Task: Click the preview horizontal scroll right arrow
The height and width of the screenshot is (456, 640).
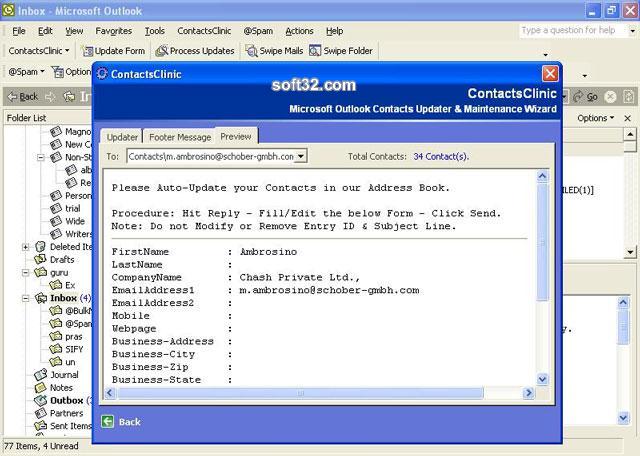Action: tap(529, 393)
